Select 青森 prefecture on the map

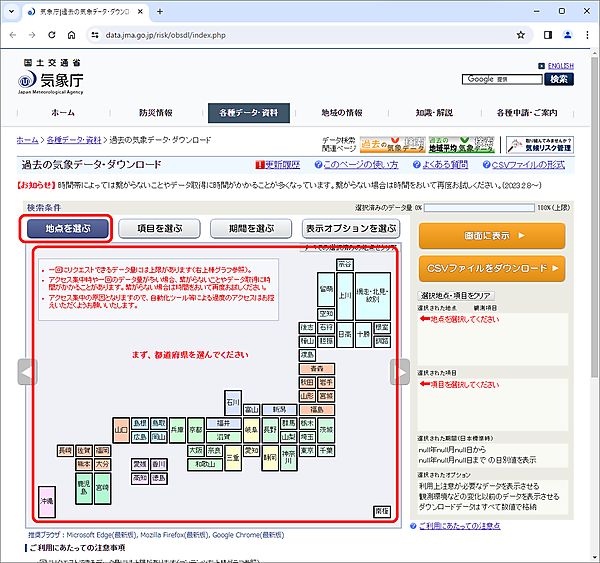tap(317, 369)
